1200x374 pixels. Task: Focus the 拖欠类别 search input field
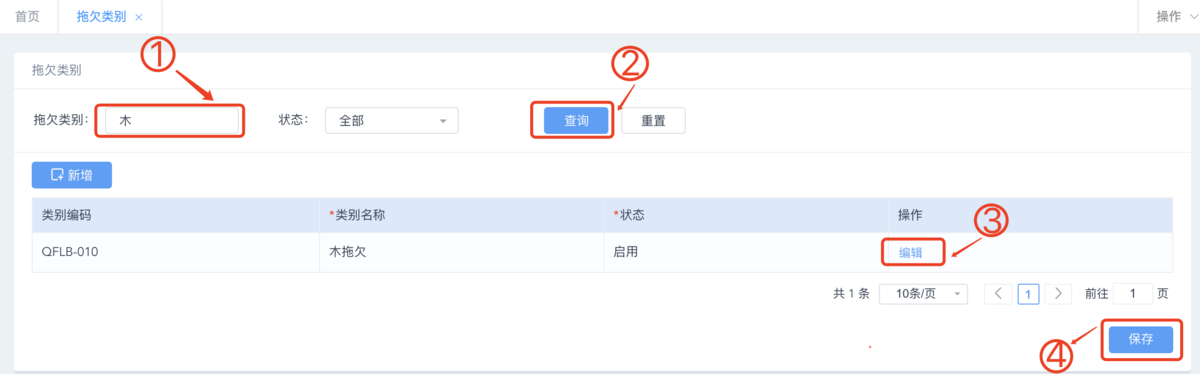click(172, 120)
